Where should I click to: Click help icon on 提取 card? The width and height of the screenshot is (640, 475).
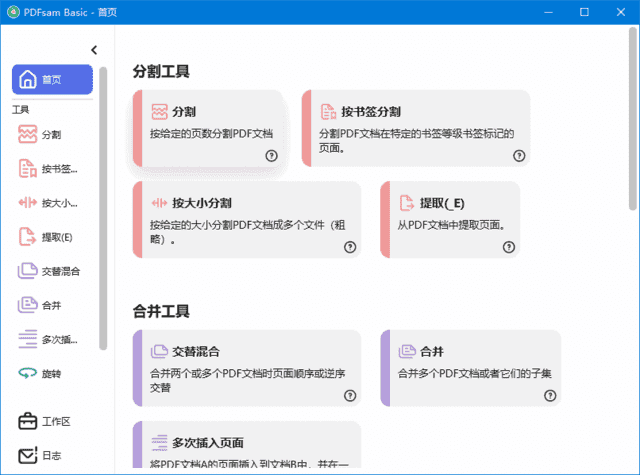509,247
